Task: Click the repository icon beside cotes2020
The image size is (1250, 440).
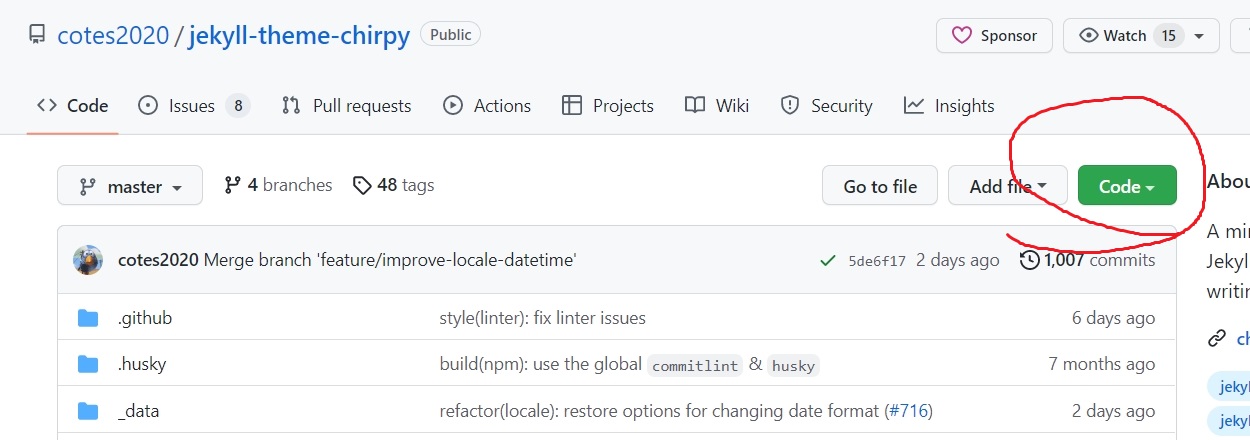Action: coord(37,36)
